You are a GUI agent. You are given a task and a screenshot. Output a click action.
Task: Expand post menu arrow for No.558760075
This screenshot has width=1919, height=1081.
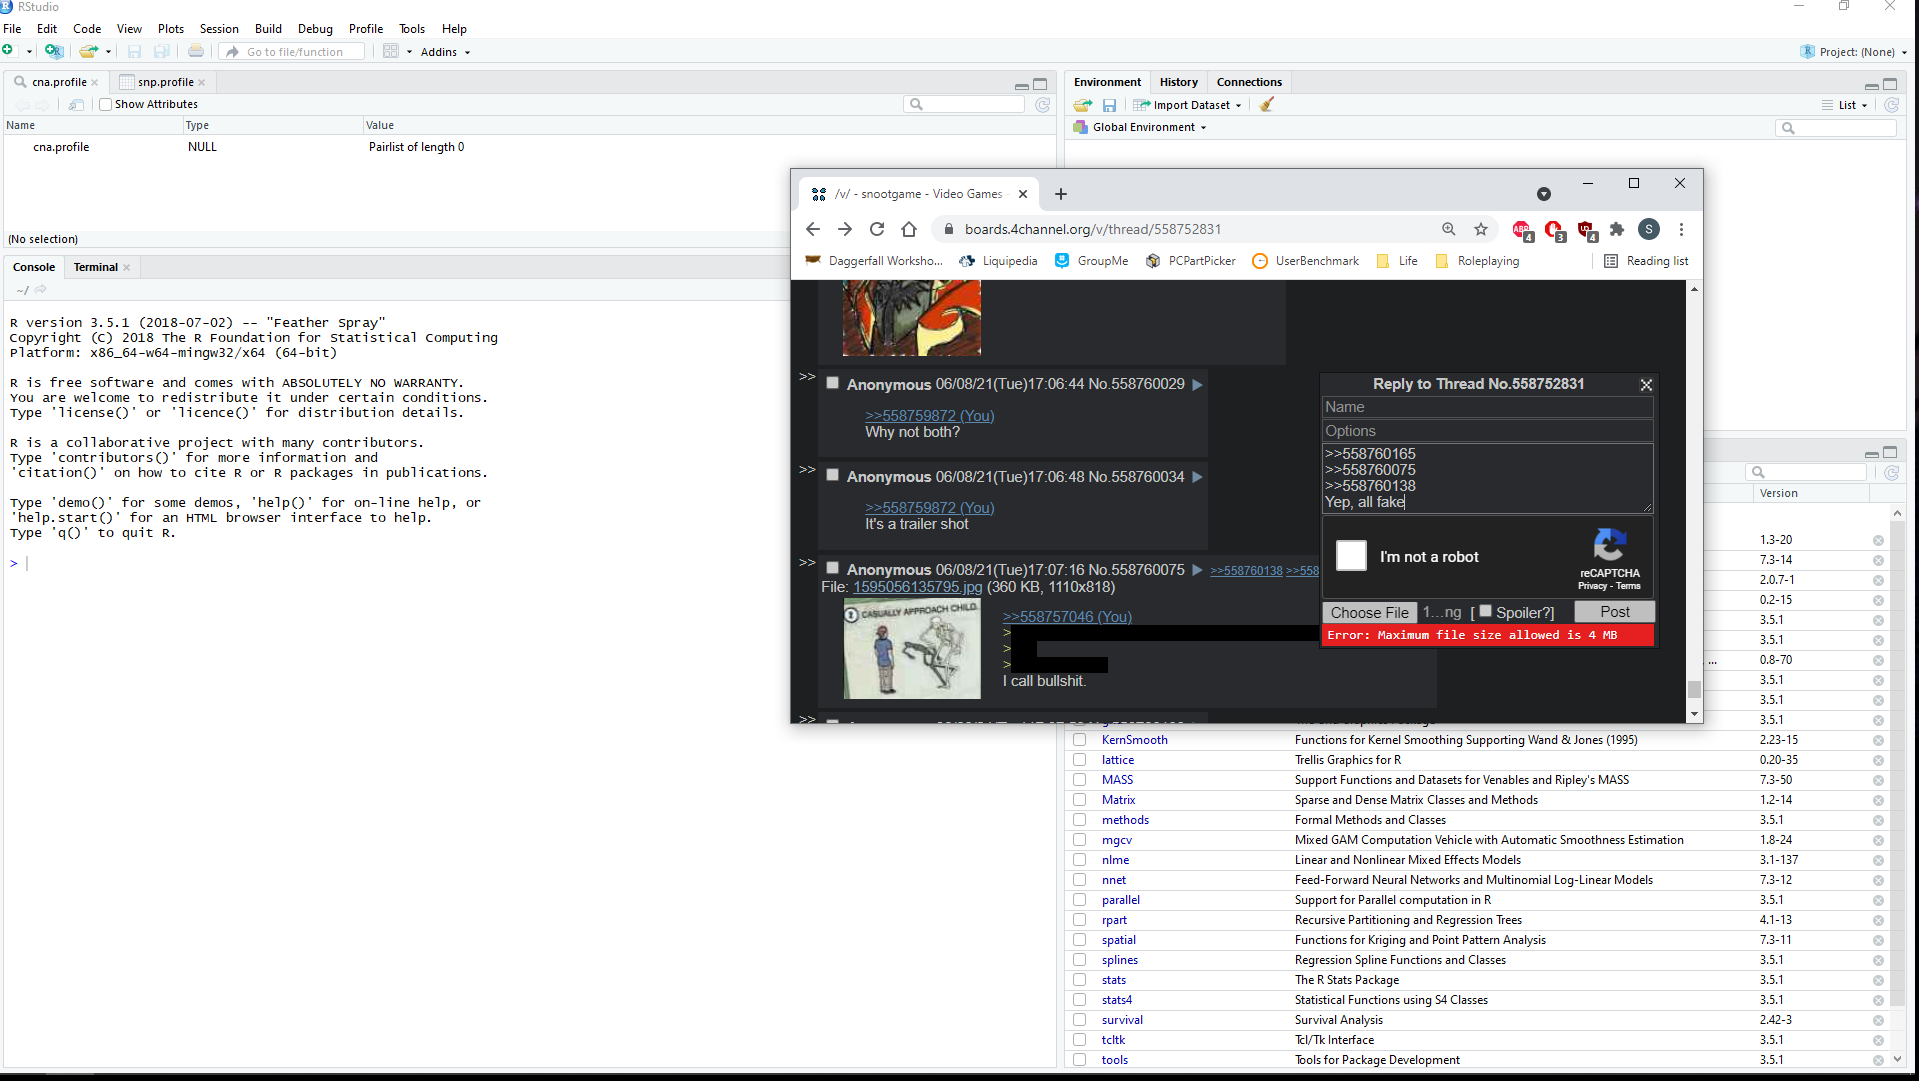(1197, 570)
